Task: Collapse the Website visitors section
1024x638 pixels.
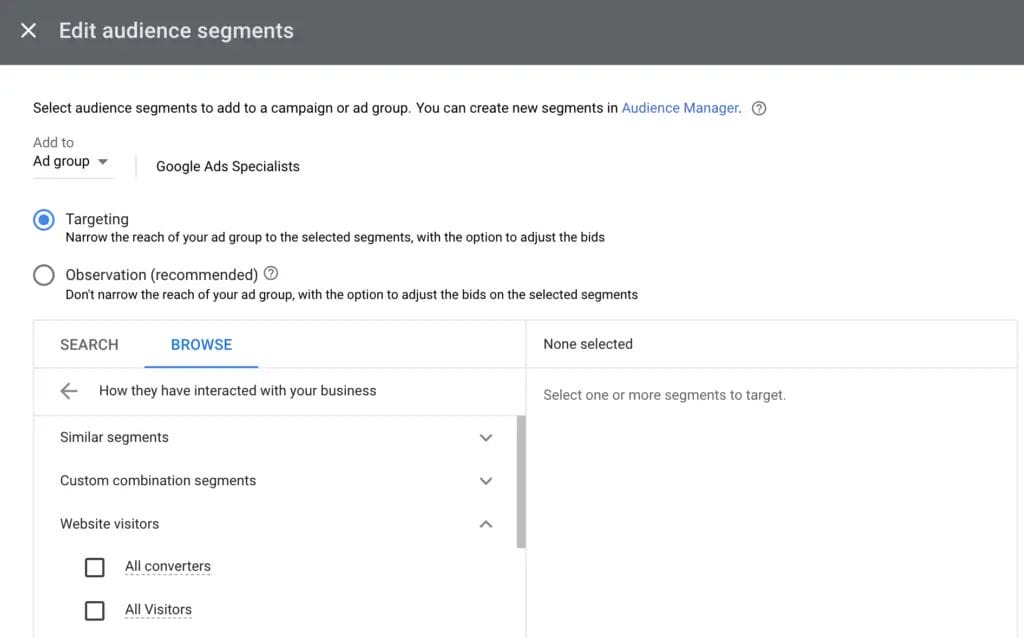Action: click(486, 524)
